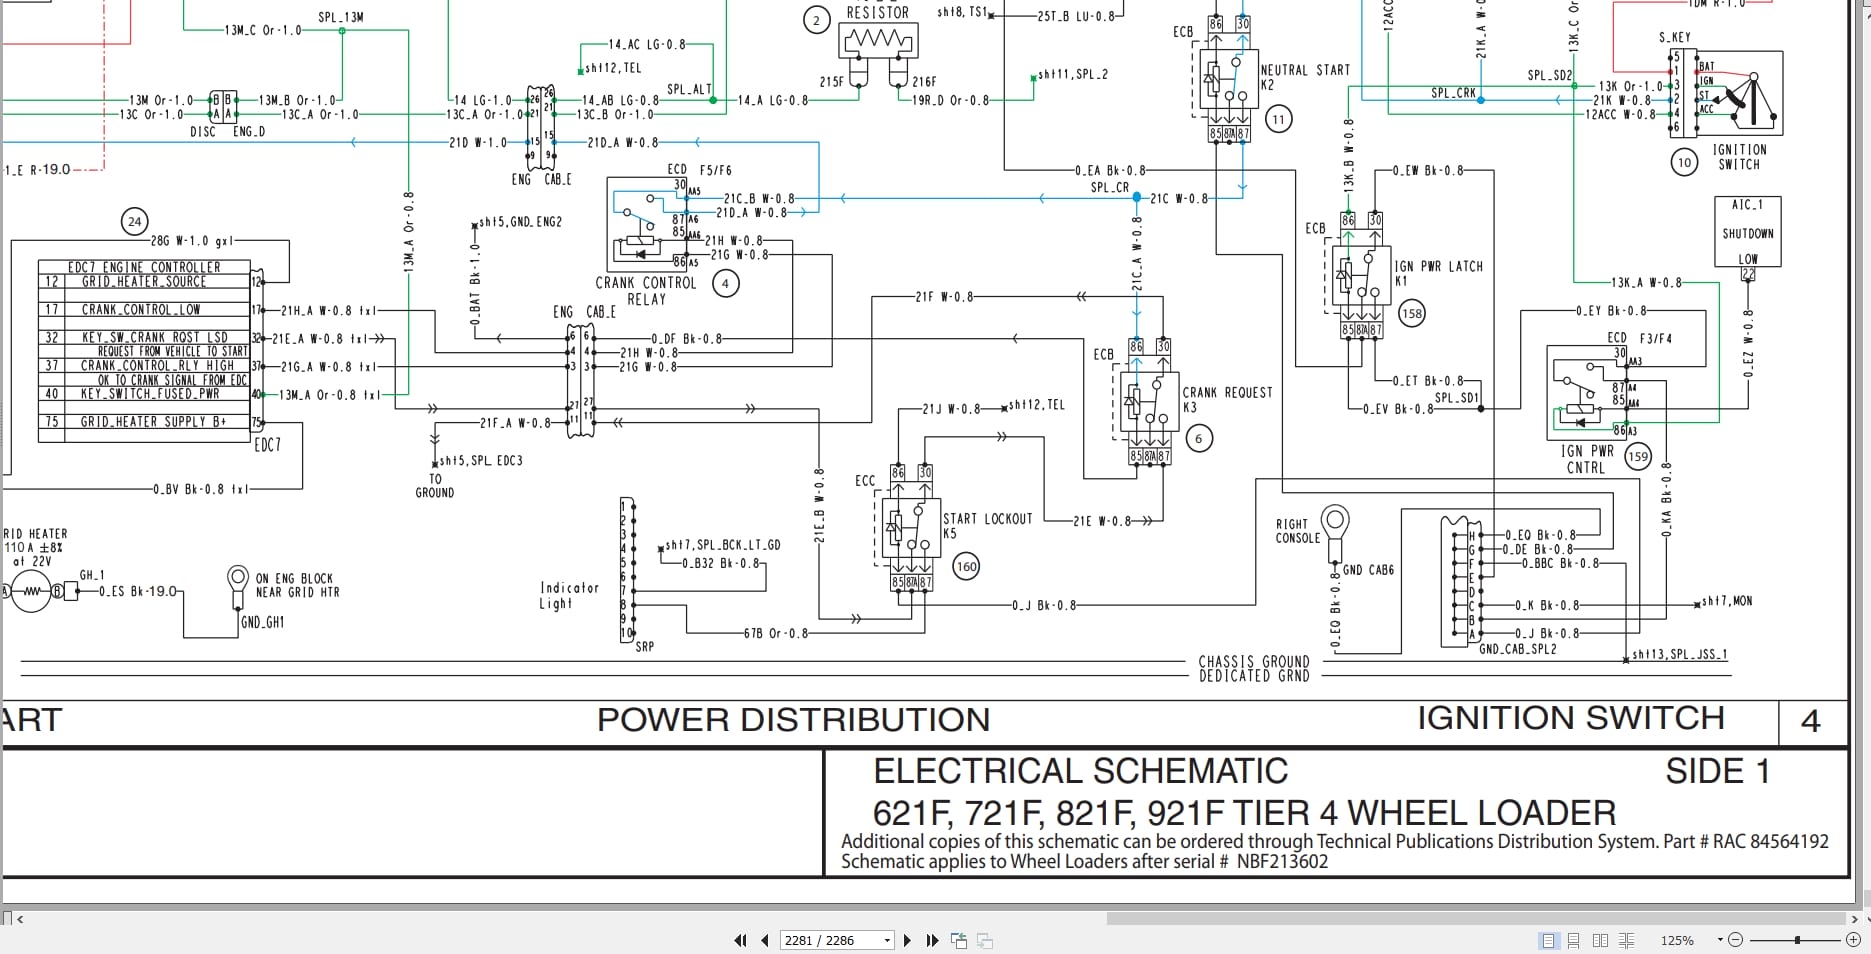This screenshot has width=1871, height=954.
Task: Click the sheet number 4 box
Action: pos(1811,721)
